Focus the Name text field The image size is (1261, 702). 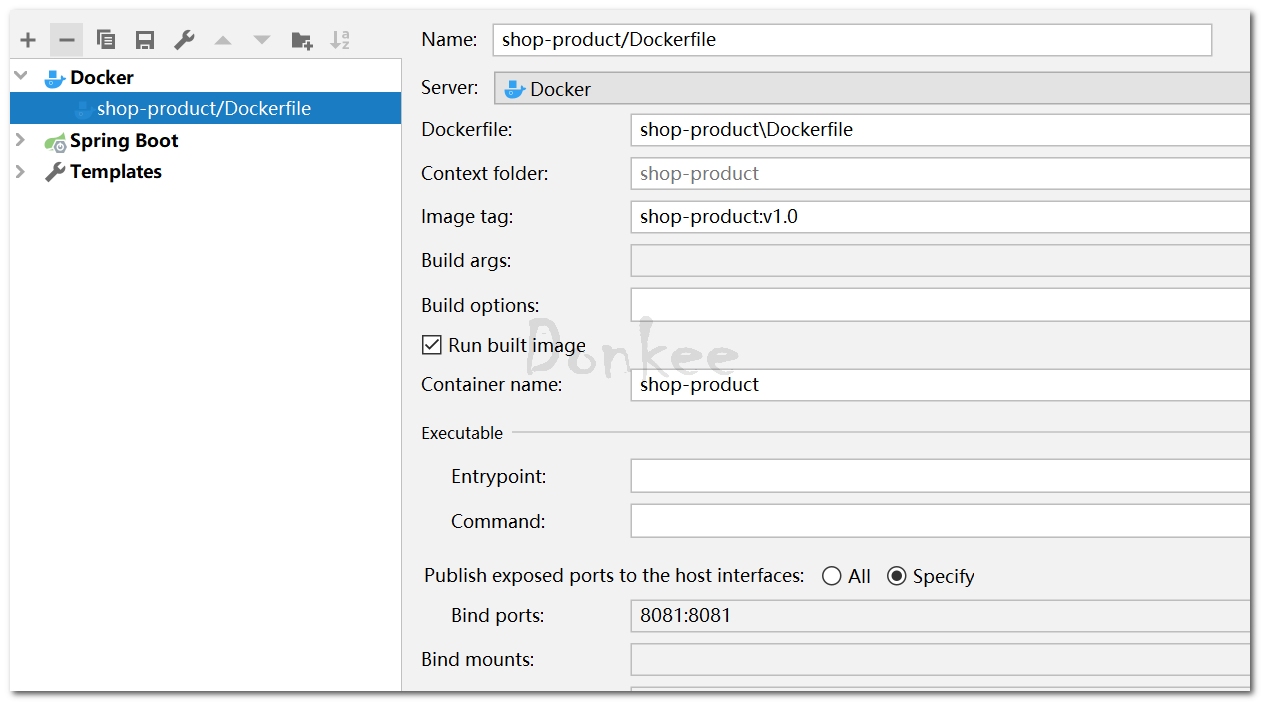[852, 40]
